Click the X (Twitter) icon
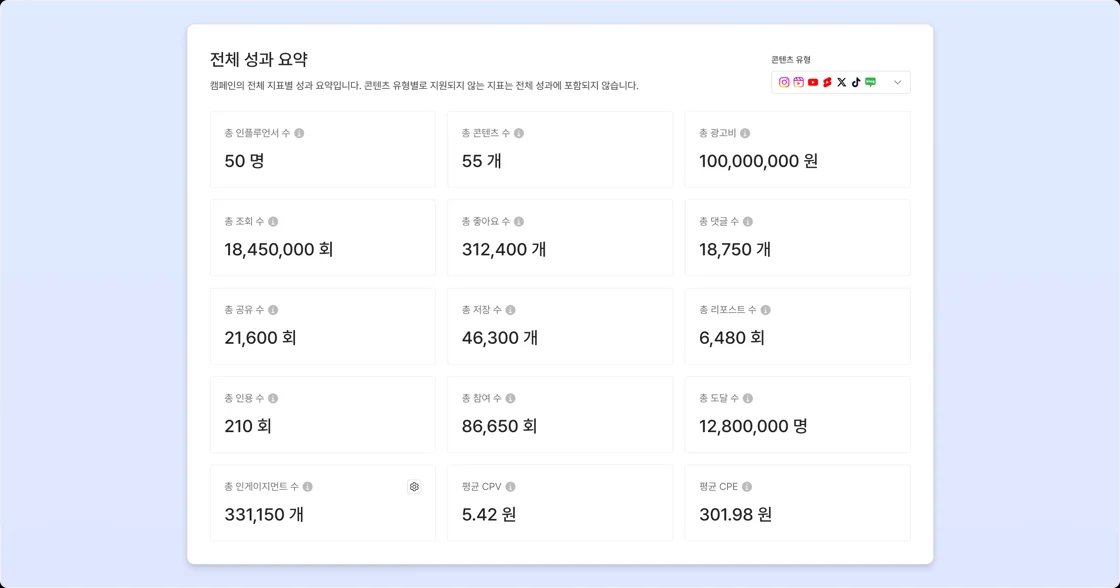The width and height of the screenshot is (1120, 588). (841, 82)
